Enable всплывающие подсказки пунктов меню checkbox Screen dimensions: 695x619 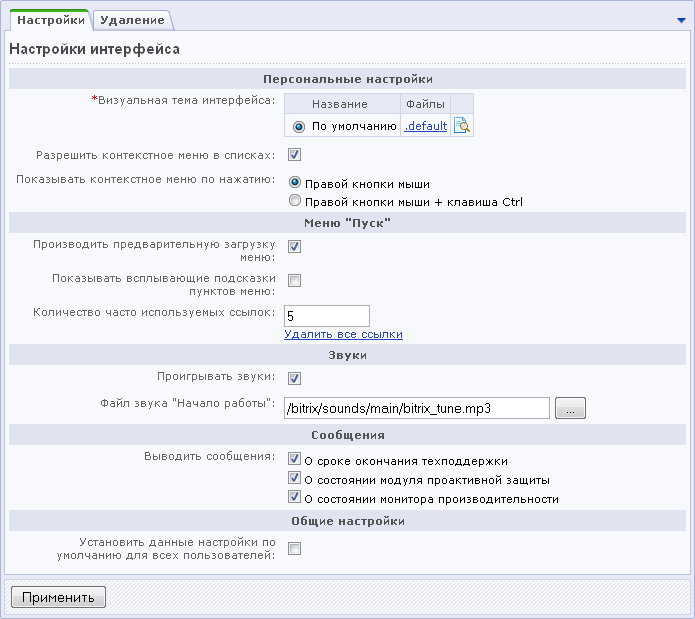[x=294, y=281]
